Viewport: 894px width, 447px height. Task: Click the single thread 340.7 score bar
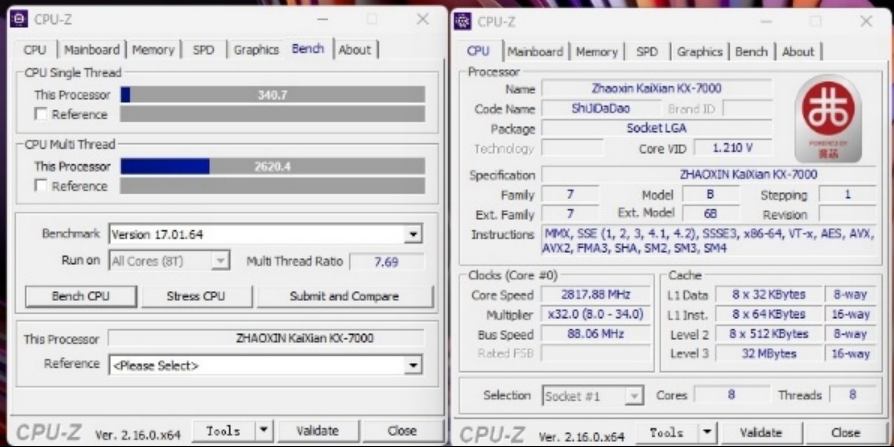273,95
